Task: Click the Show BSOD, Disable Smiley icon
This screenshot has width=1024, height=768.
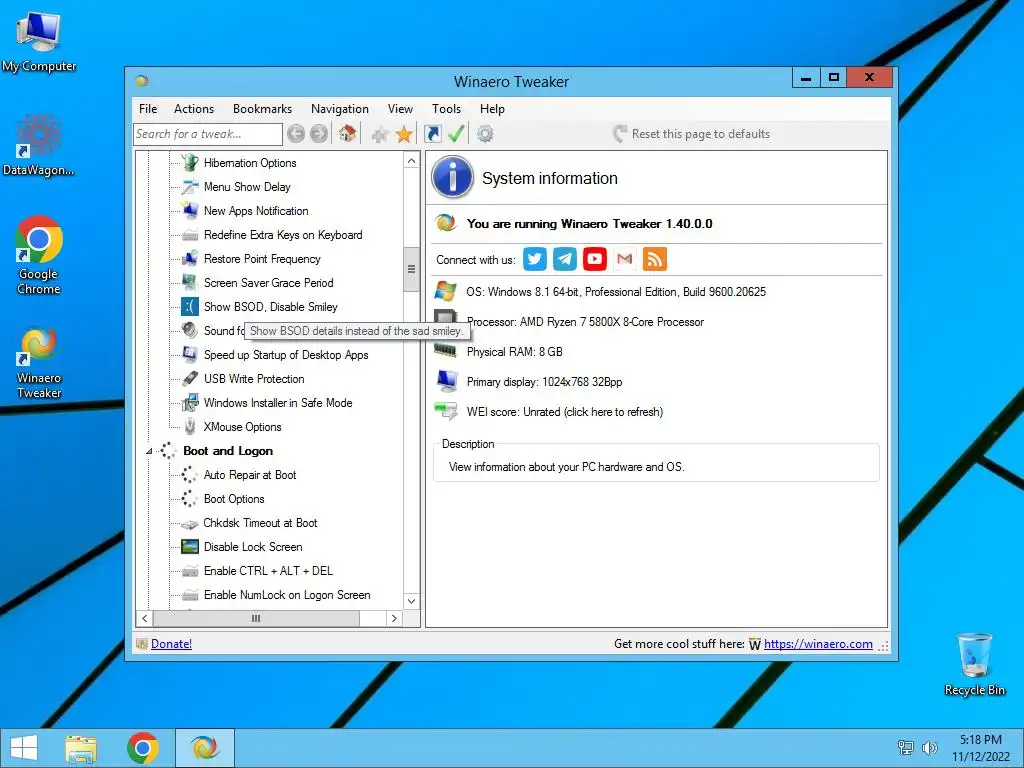Action: 190,306
